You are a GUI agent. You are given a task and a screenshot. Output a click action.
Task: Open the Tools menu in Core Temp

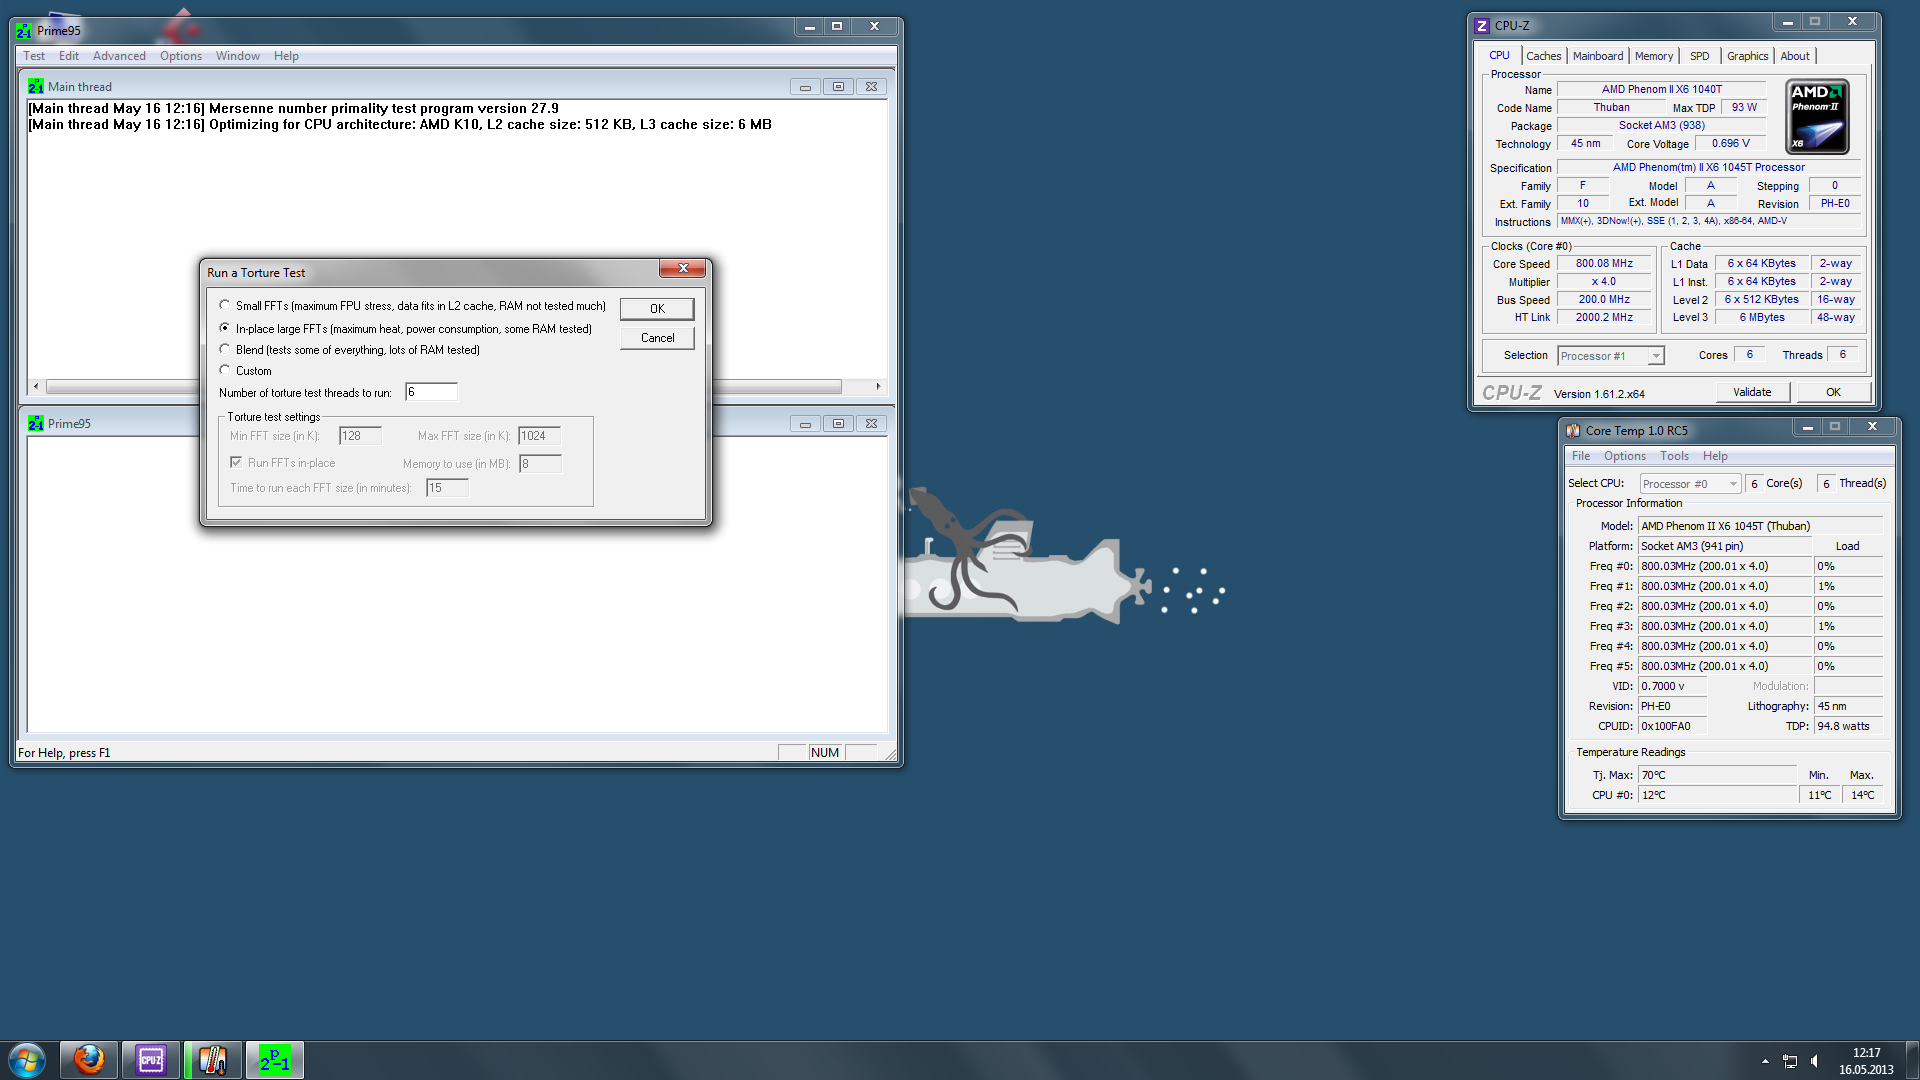tap(1674, 456)
